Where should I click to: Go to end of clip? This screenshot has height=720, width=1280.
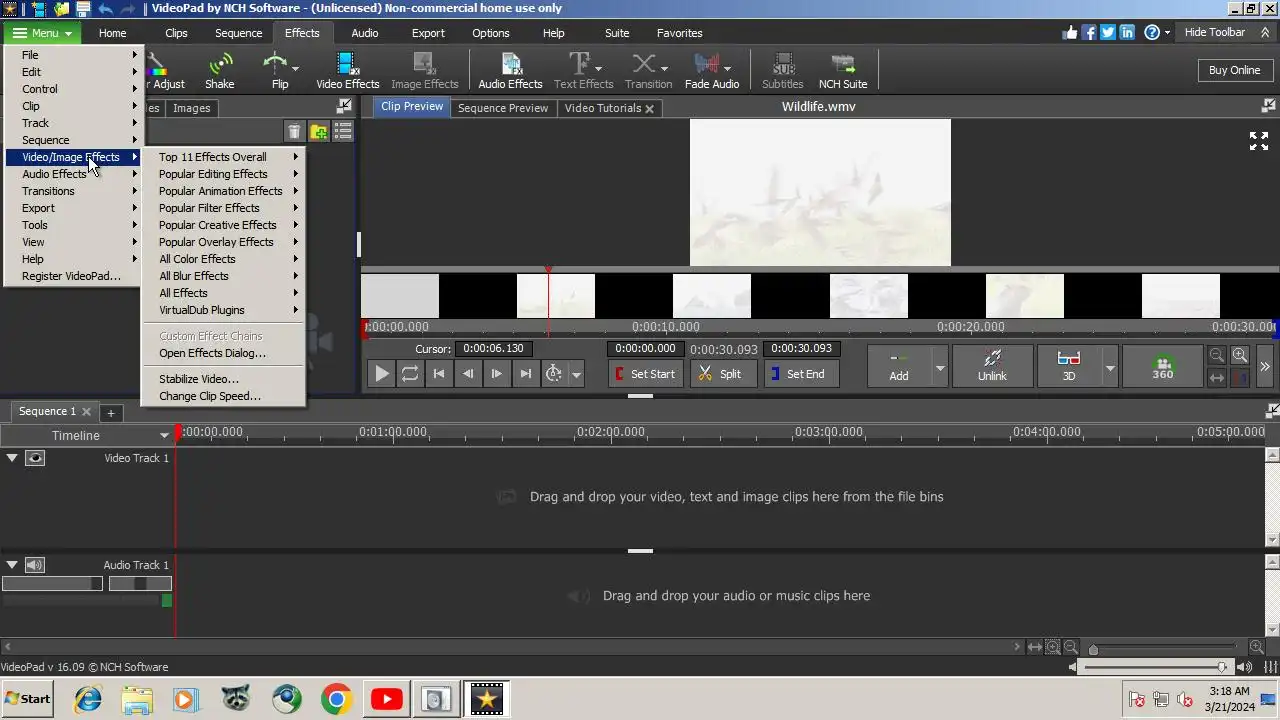pyautogui.click(x=525, y=374)
